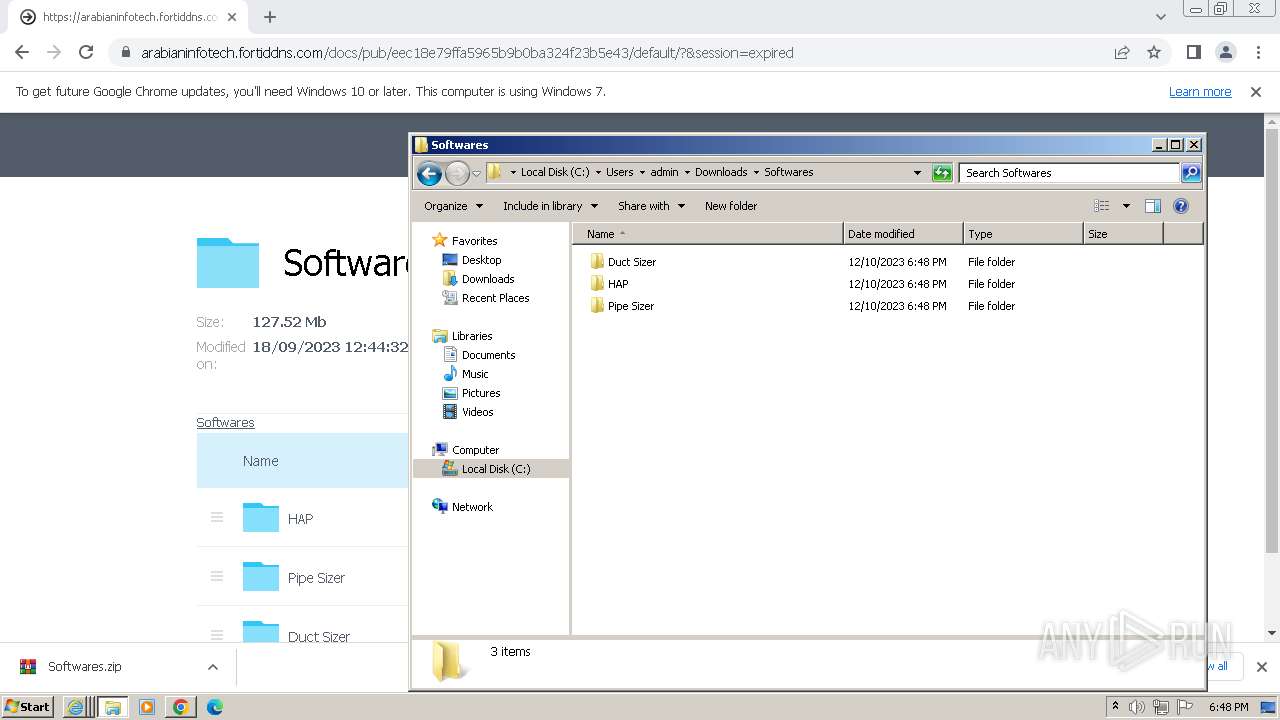Open Downloads in navigation pane
Image resolution: width=1280 pixels, height=720 pixels.
click(478, 279)
